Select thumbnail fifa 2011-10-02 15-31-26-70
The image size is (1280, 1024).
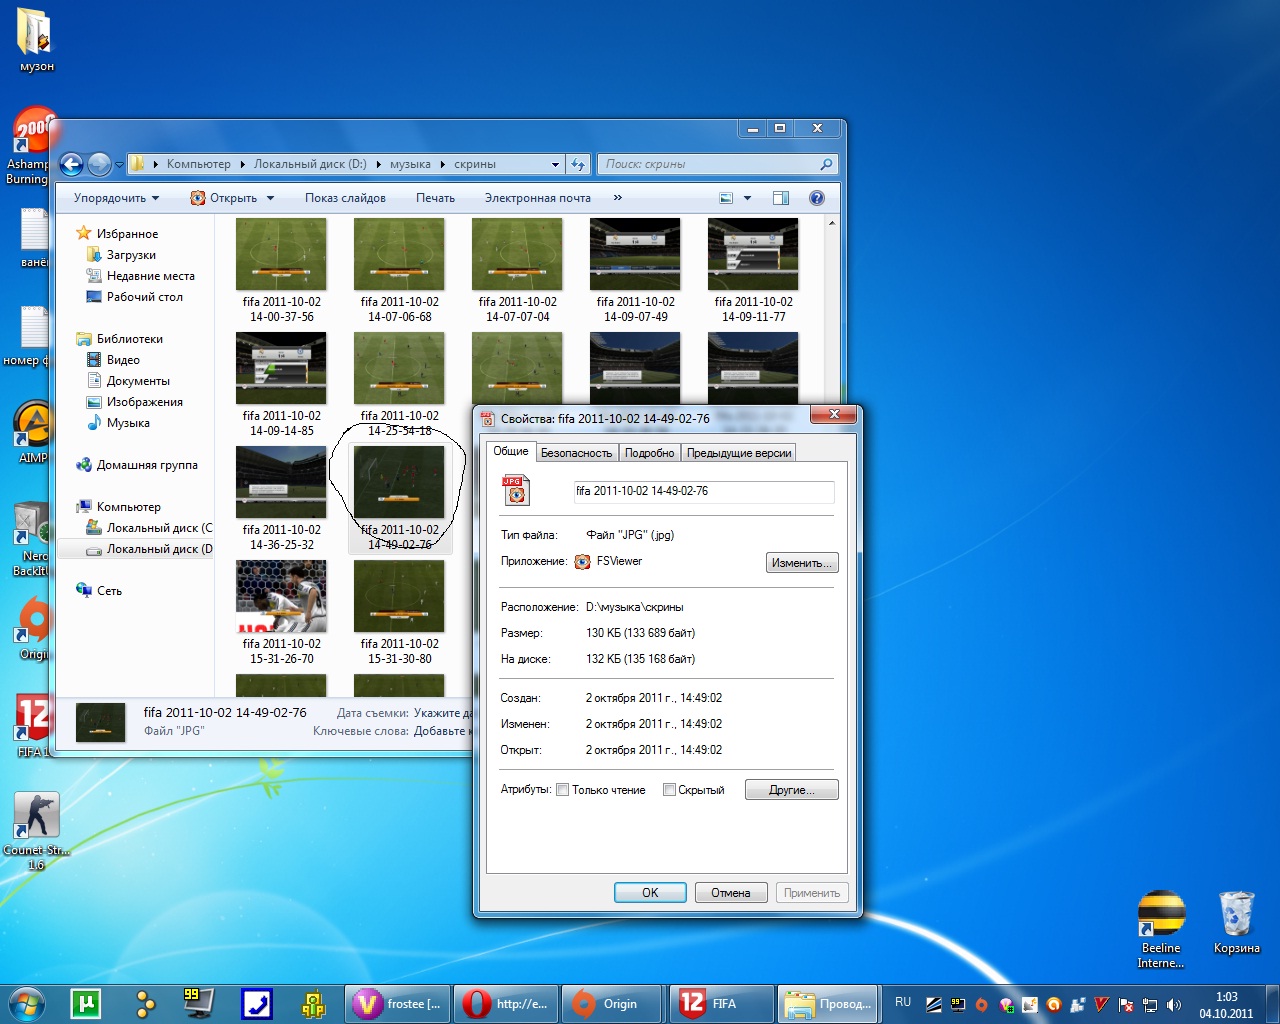(281, 612)
